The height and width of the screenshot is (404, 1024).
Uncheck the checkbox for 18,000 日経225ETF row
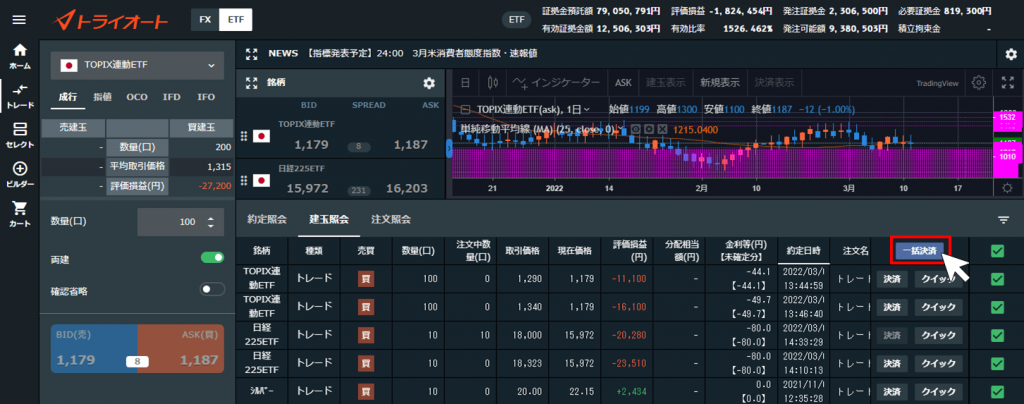pyautogui.click(x=997, y=335)
